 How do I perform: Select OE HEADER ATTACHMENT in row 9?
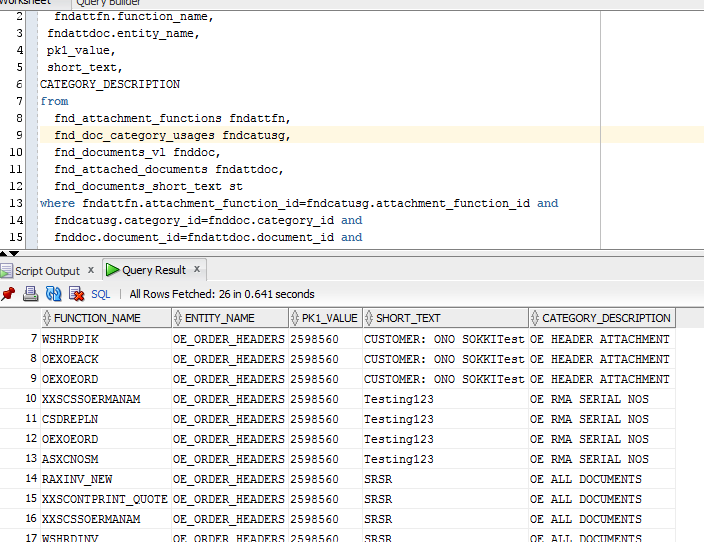tap(602, 379)
